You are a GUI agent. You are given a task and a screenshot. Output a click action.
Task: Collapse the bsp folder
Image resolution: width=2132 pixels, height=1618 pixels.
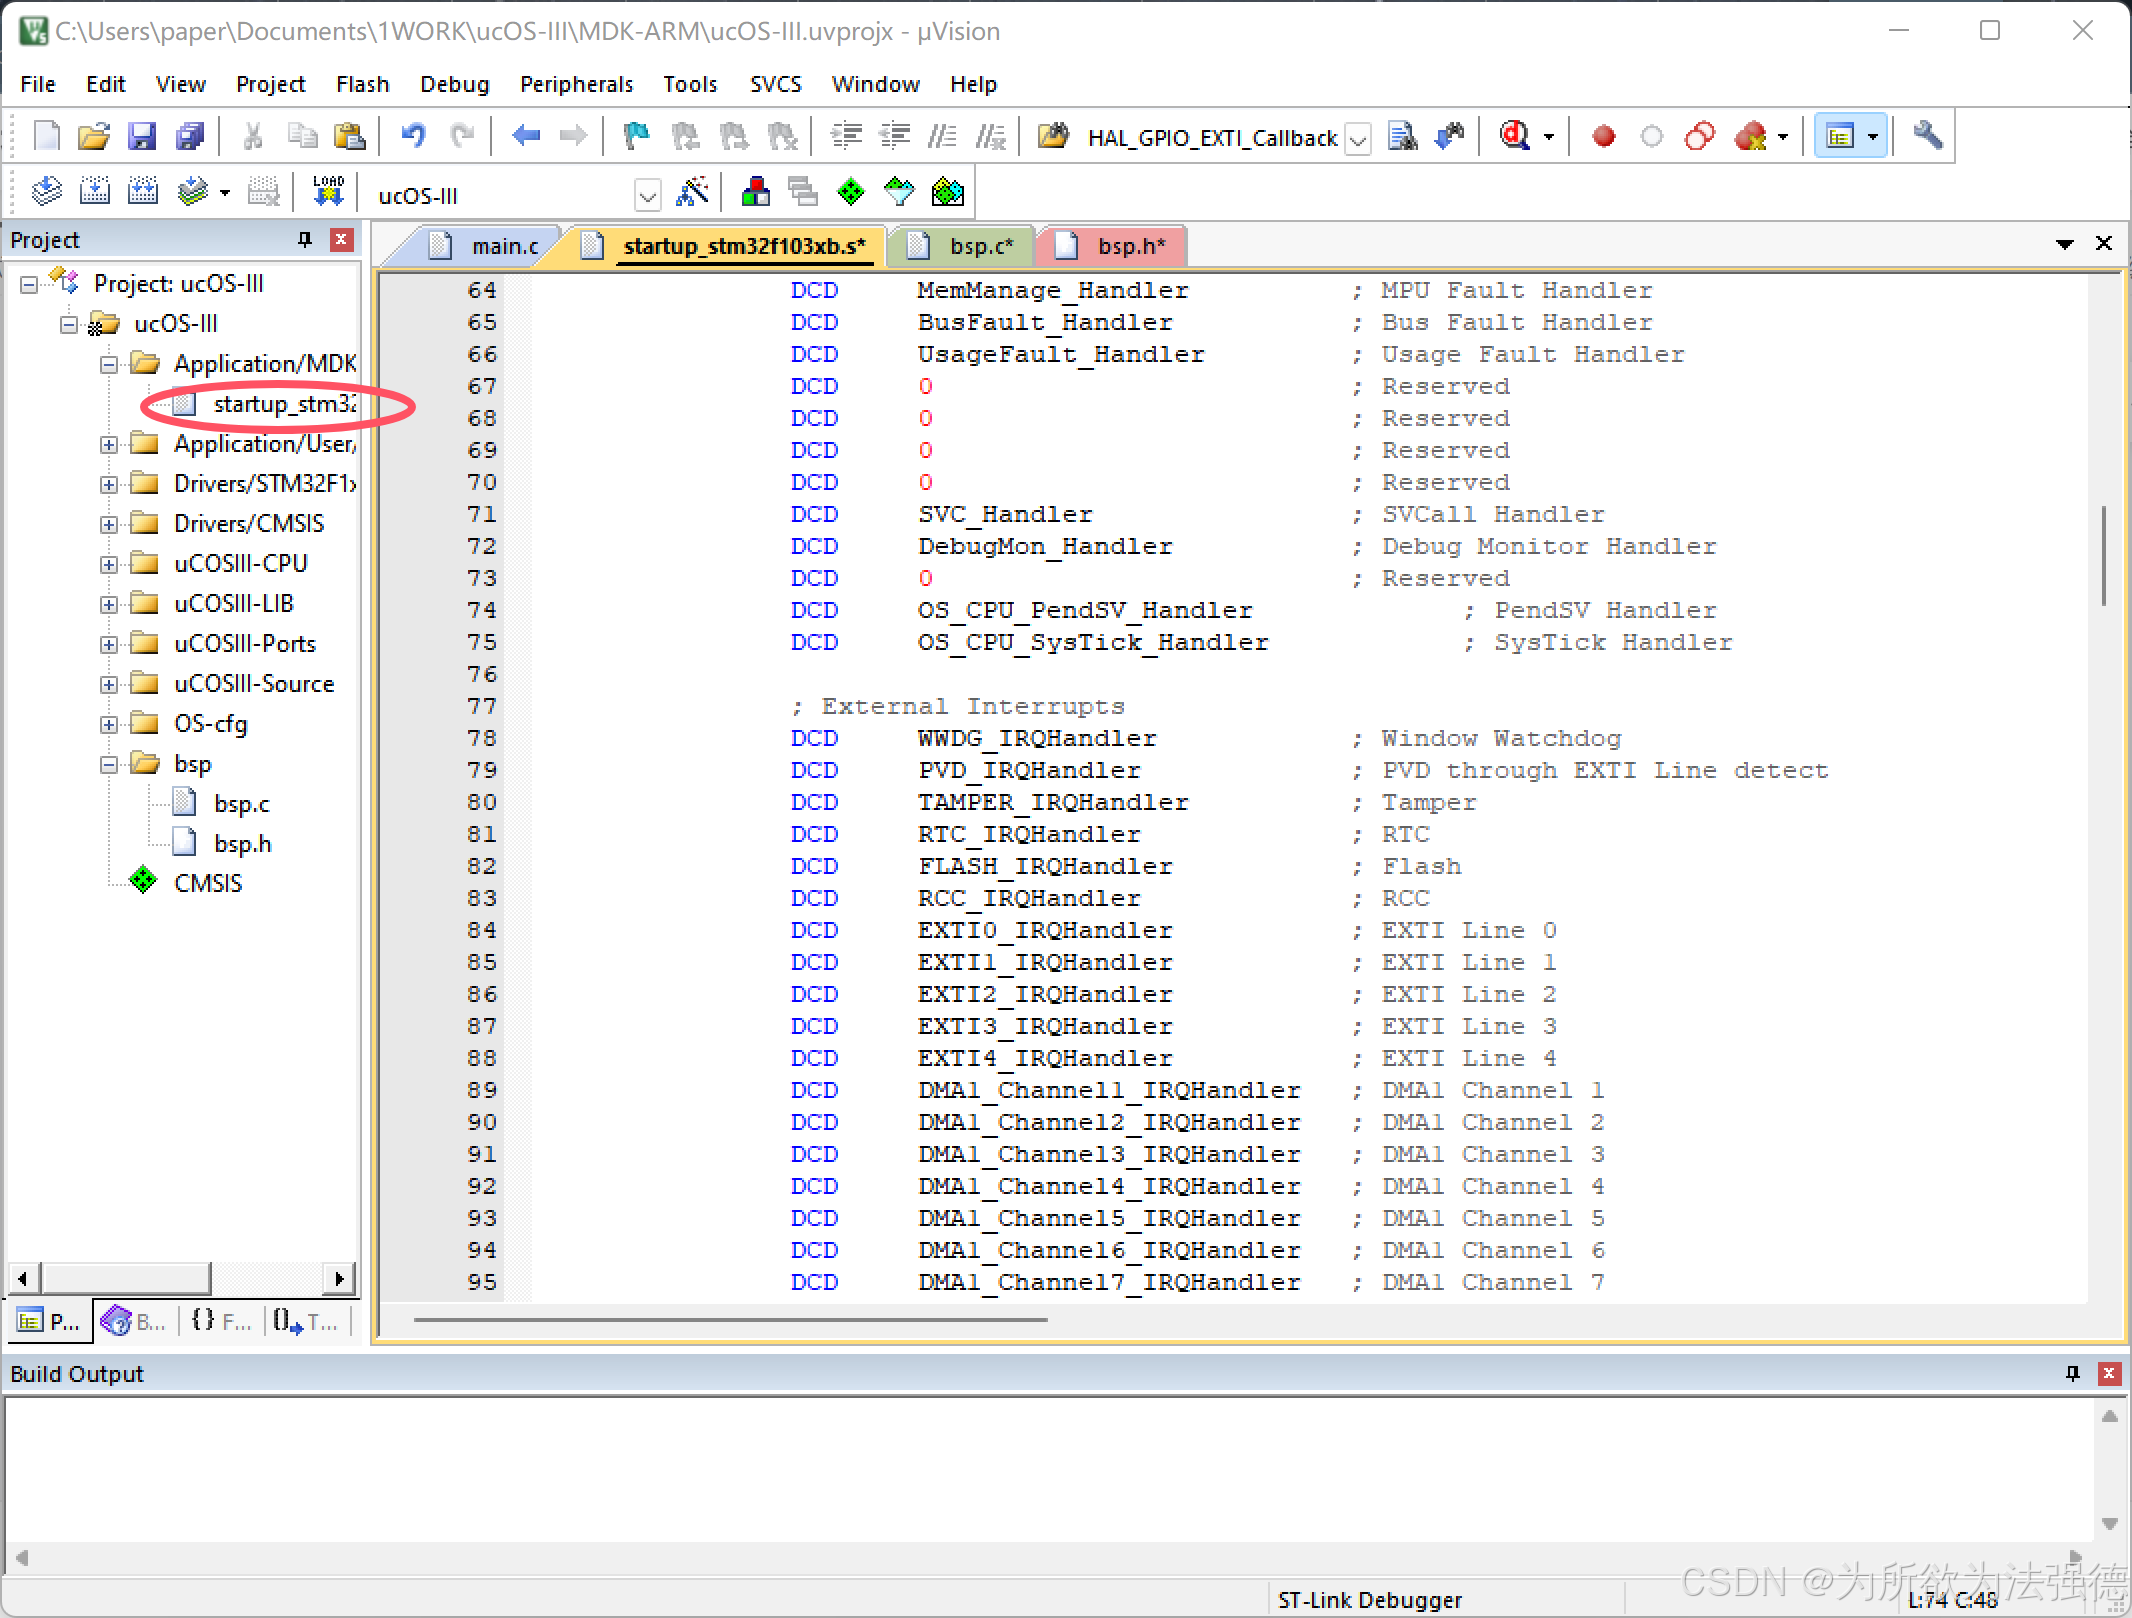(109, 763)
